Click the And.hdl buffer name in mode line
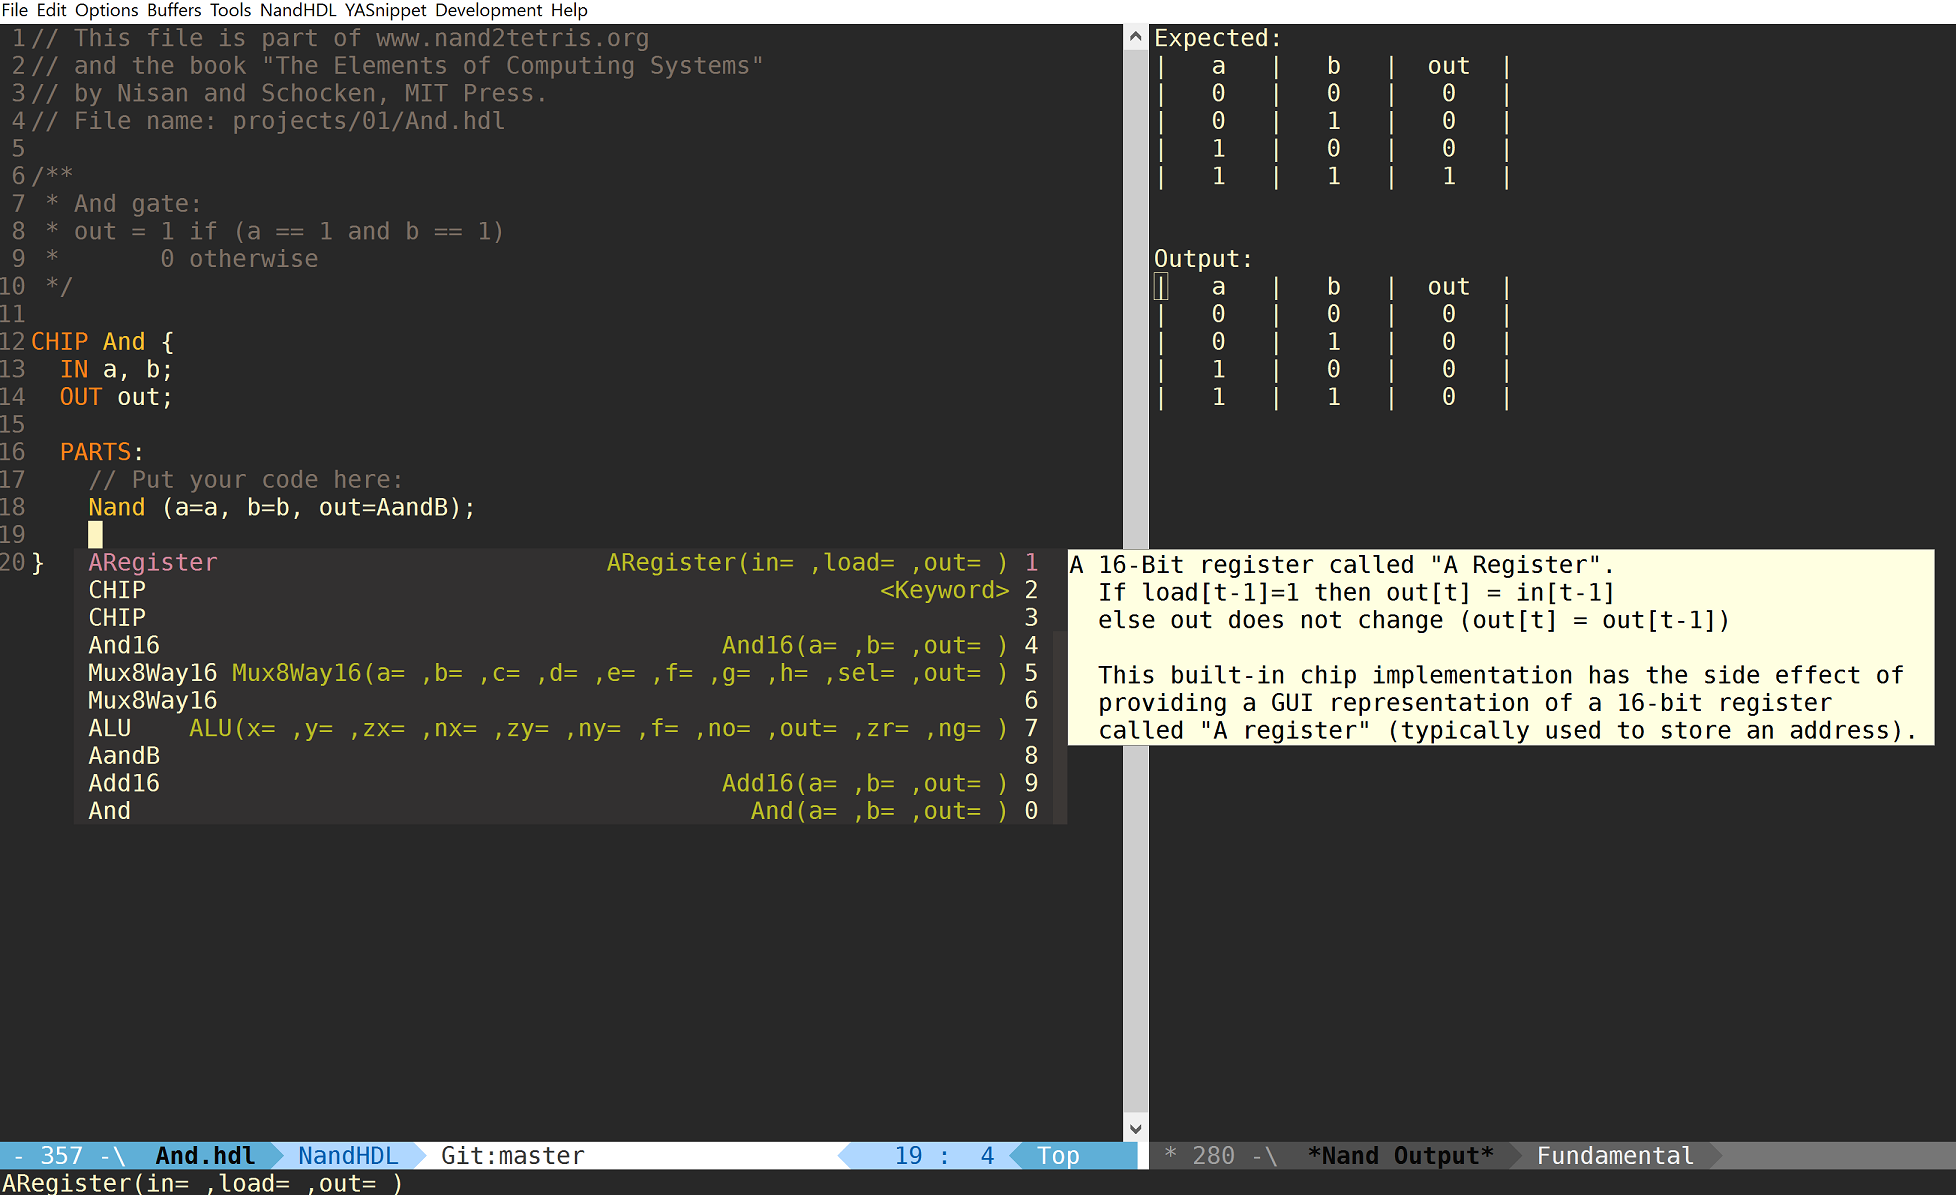1960x1198 pixels. pyautogui.click(x=205, y=1158)
